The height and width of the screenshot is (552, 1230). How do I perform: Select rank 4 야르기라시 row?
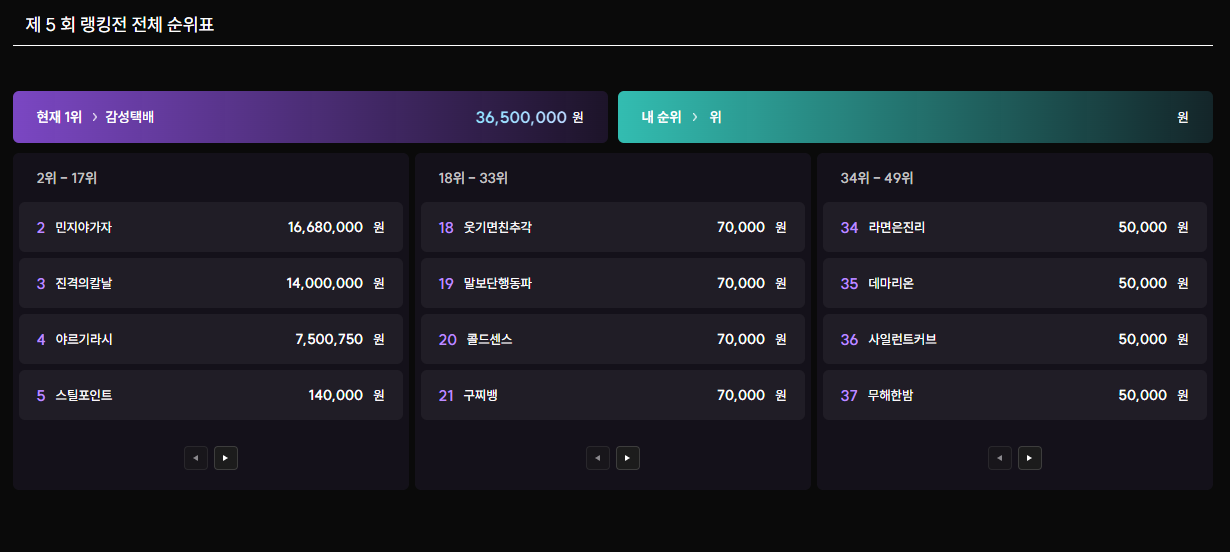point(211,339)
